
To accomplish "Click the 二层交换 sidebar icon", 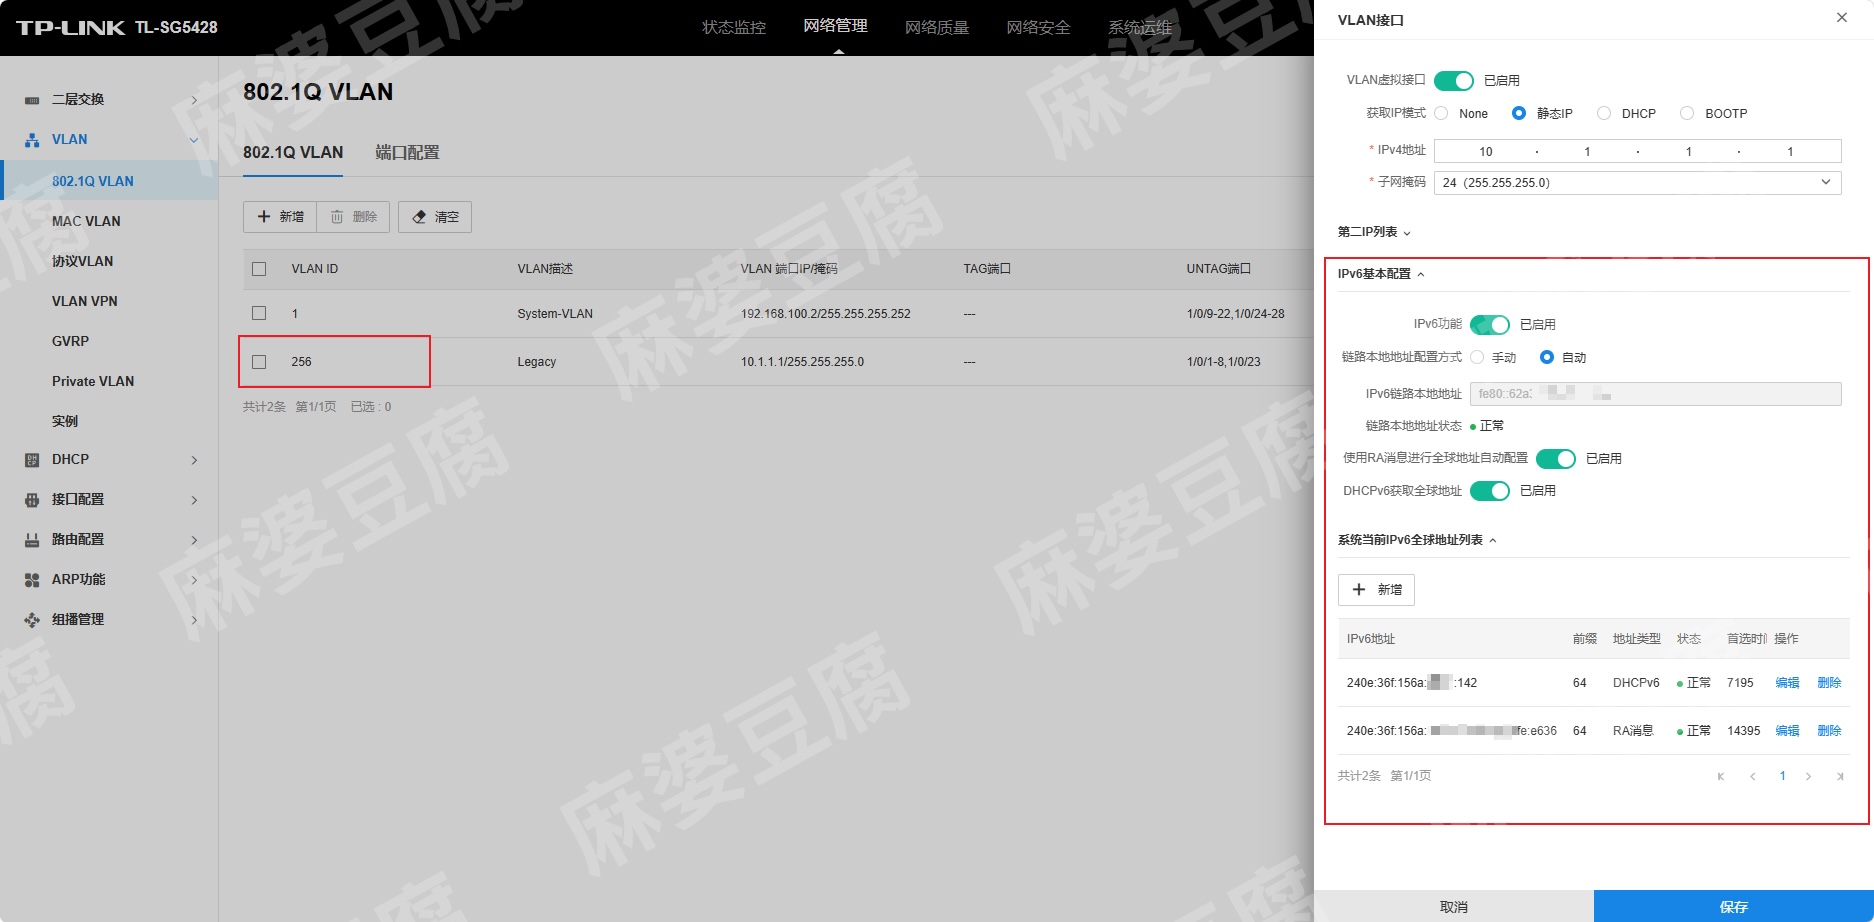I will tap(32, 100).
